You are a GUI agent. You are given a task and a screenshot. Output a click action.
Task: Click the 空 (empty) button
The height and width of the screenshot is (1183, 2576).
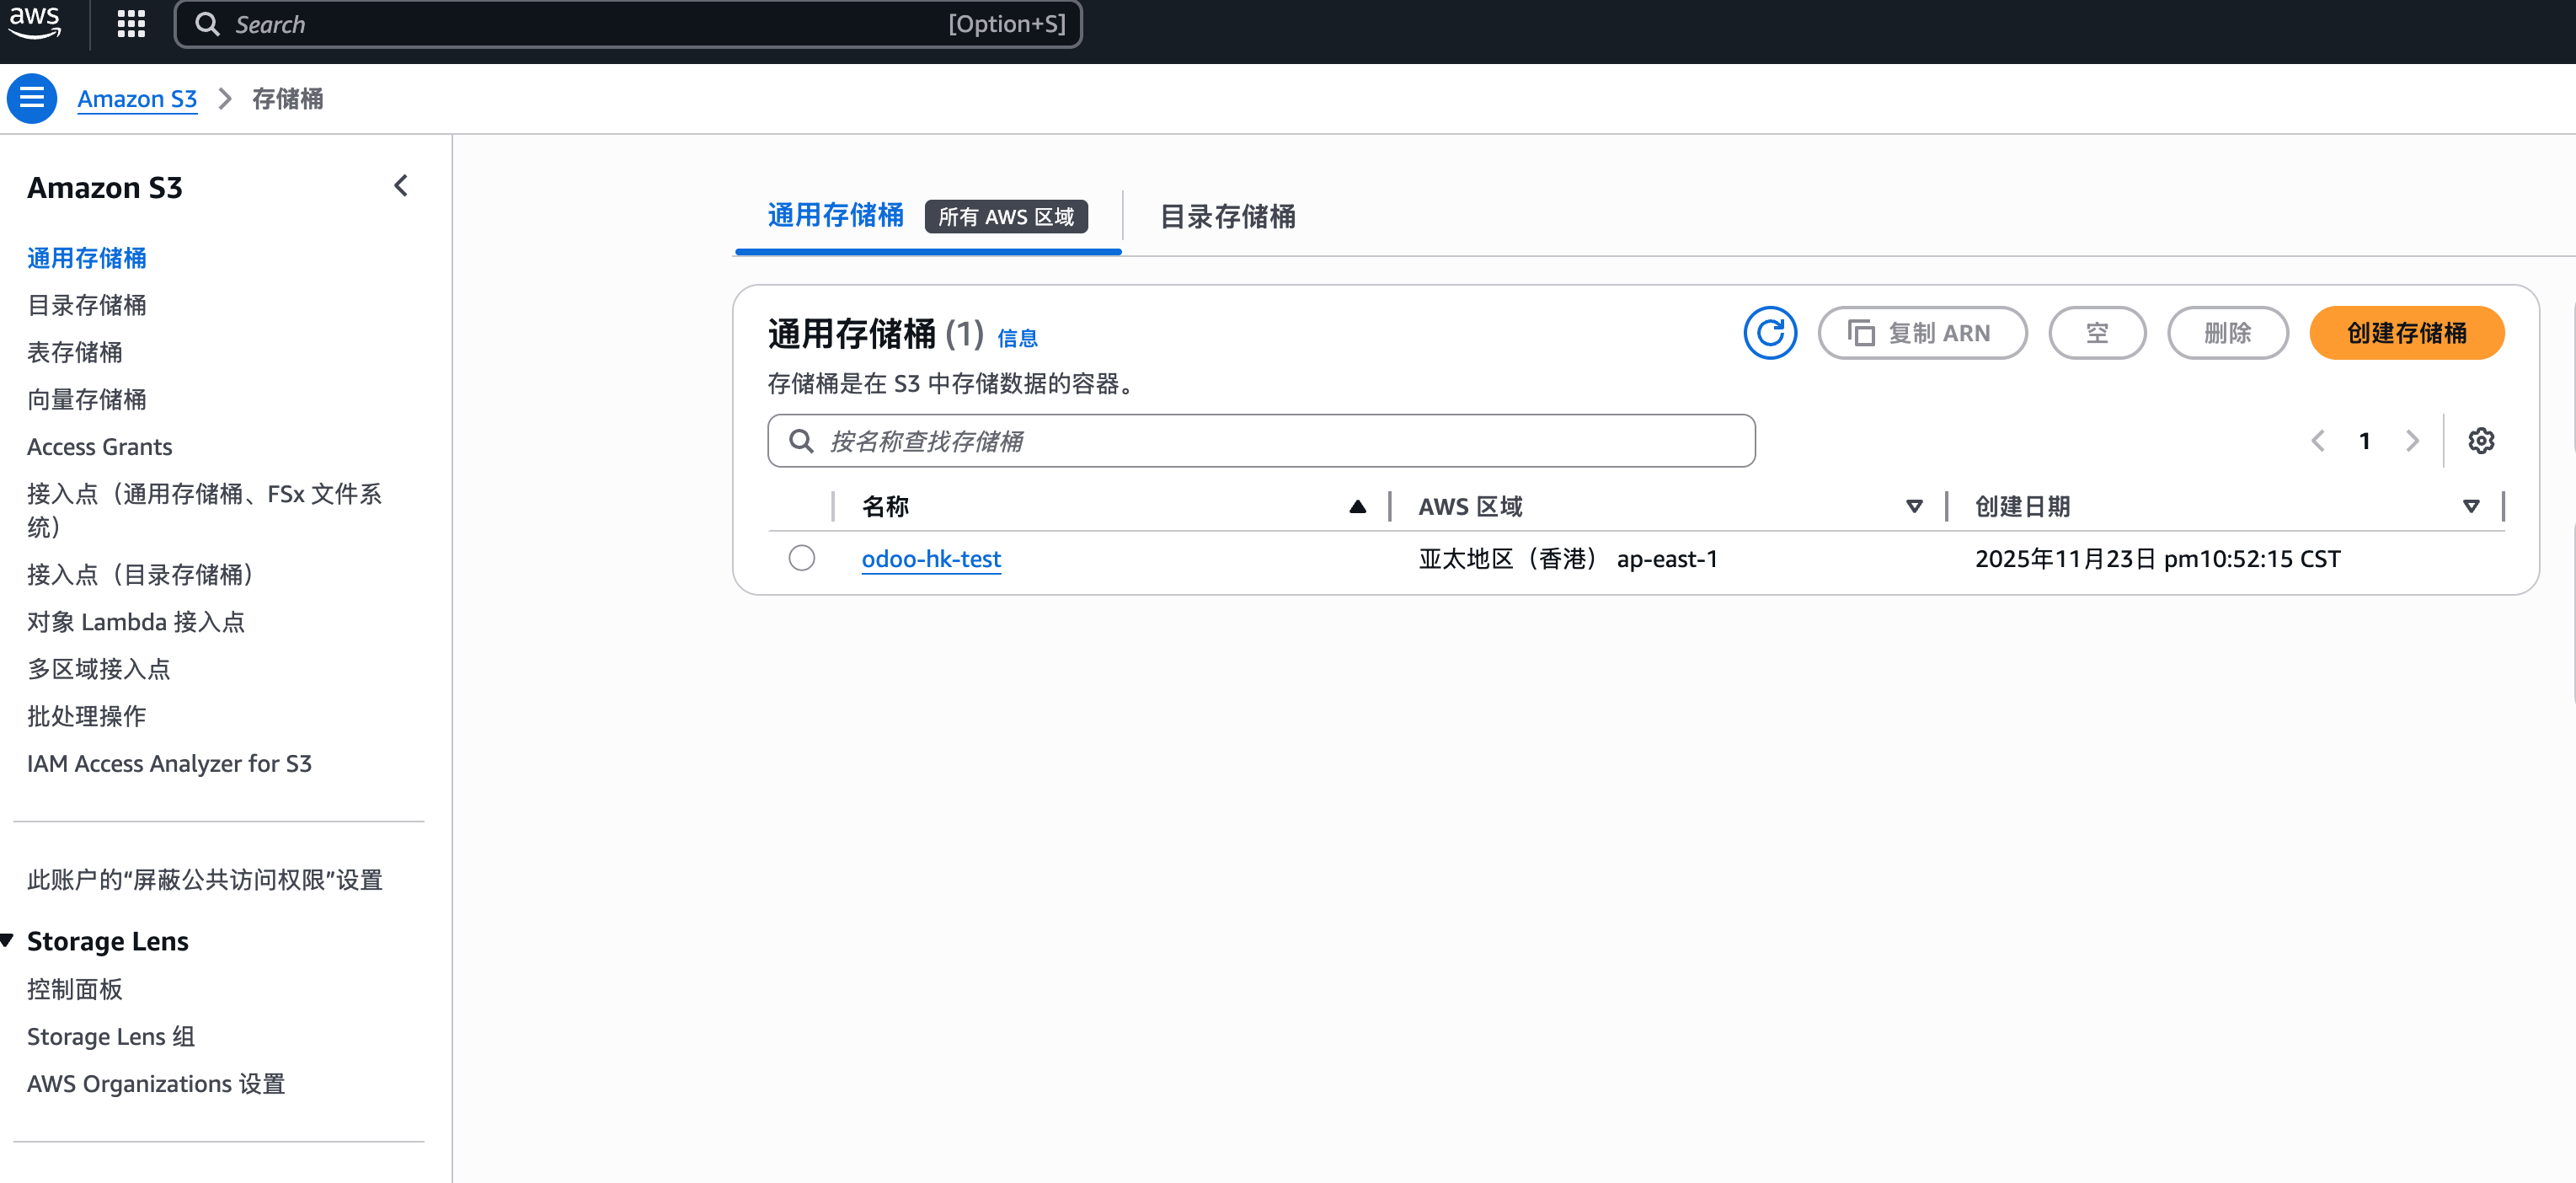click(2097, 333)
